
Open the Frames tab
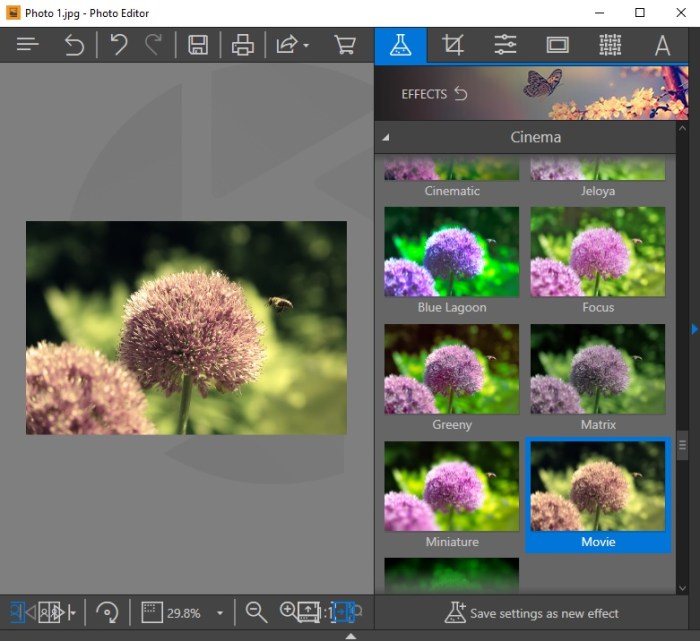coord(557,45)
